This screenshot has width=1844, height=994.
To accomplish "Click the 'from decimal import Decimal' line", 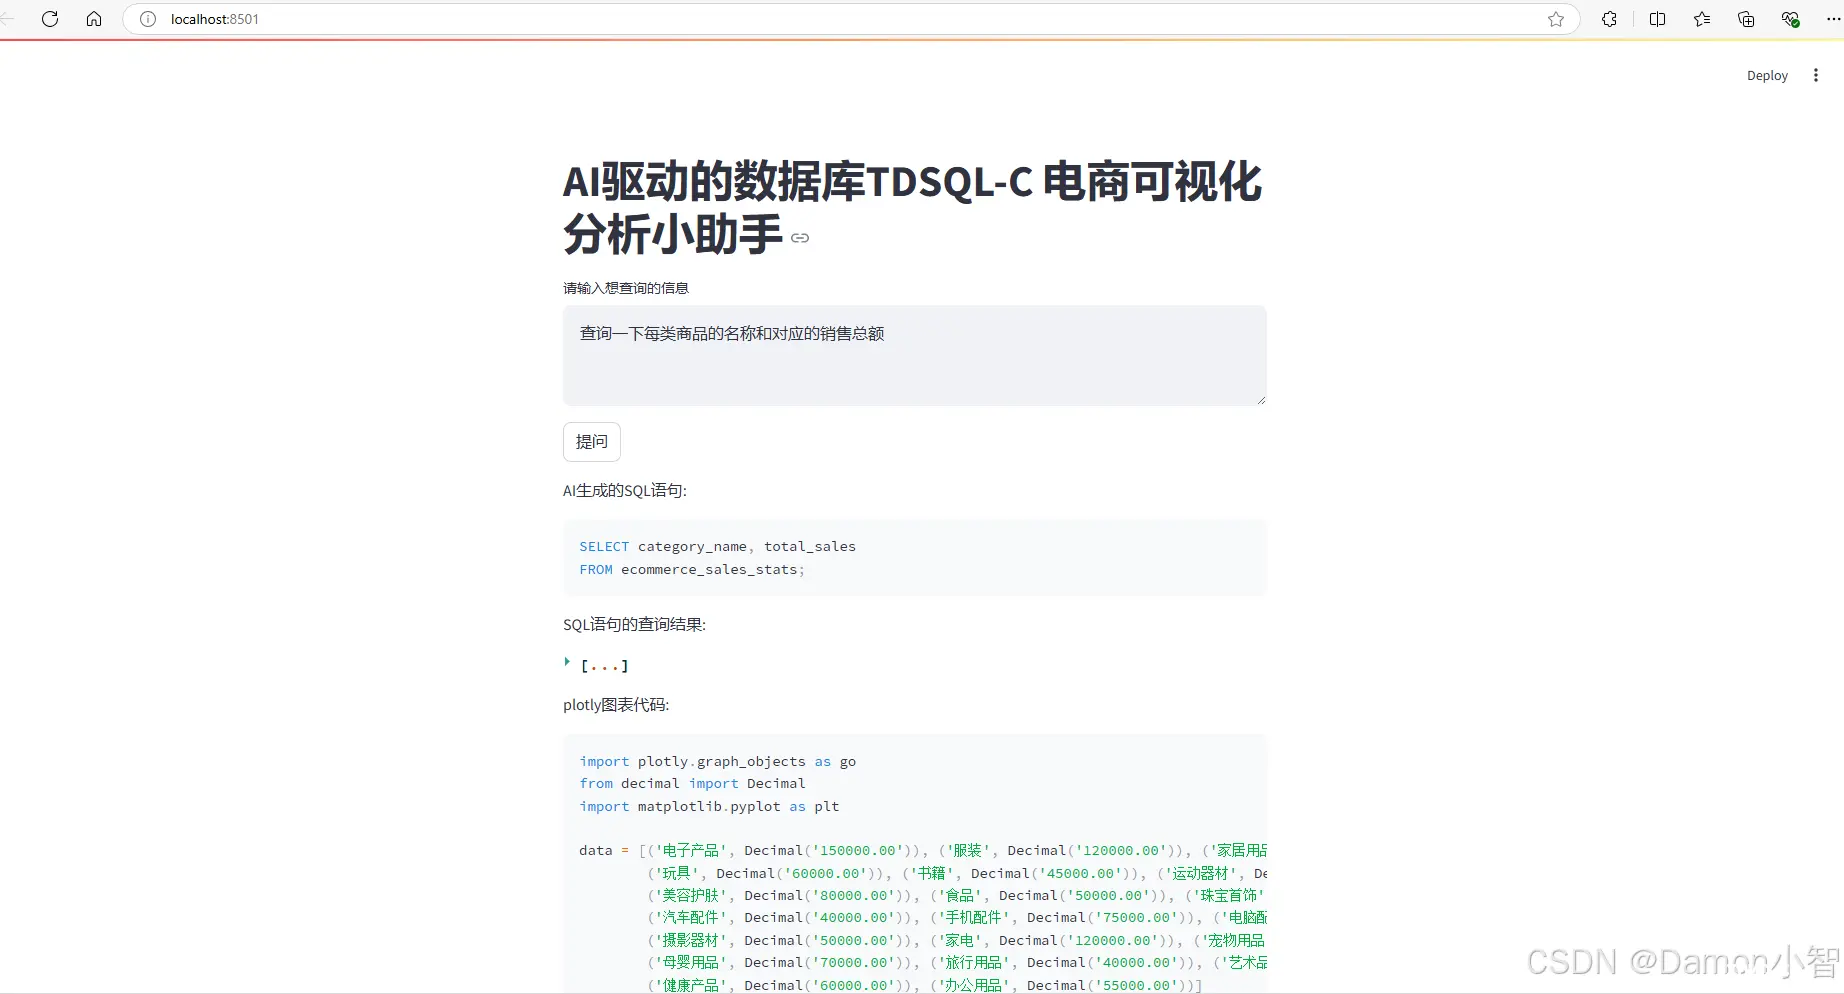I will [x=692, y=784].
